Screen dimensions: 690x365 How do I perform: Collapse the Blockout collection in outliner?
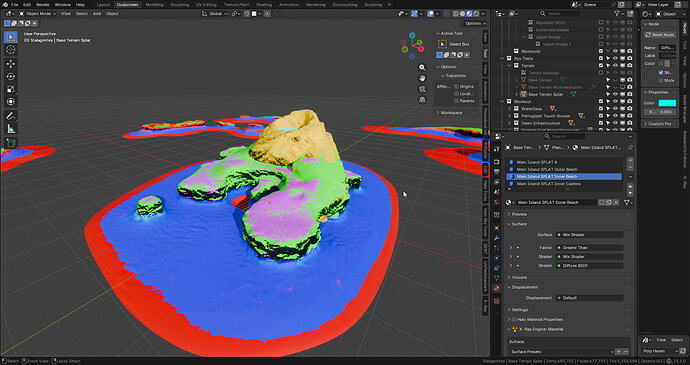[503, 102]
